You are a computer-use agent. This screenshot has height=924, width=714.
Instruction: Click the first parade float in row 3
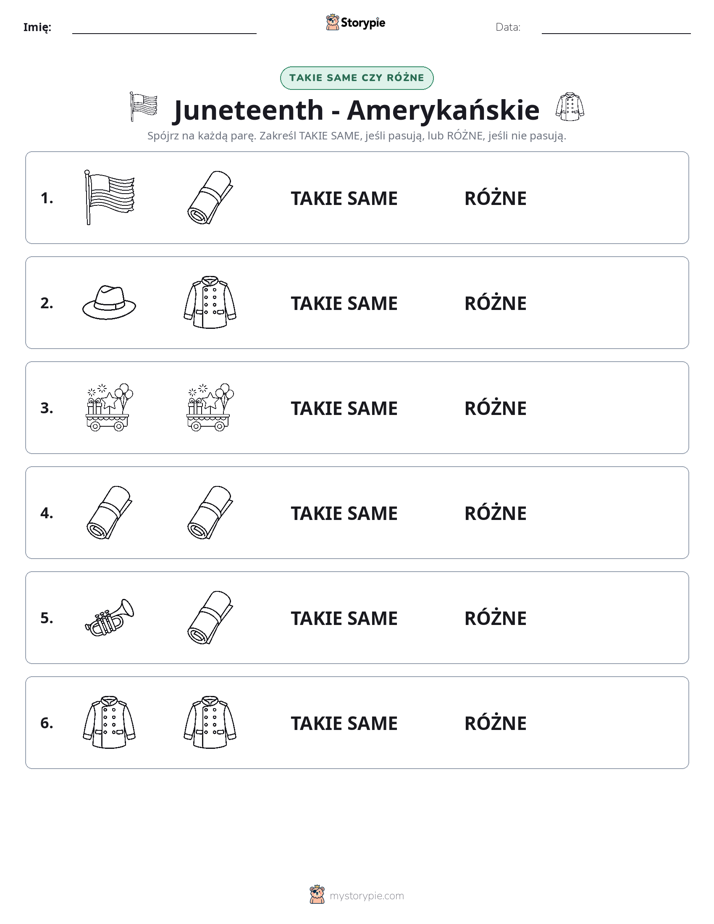click(109, 407)
